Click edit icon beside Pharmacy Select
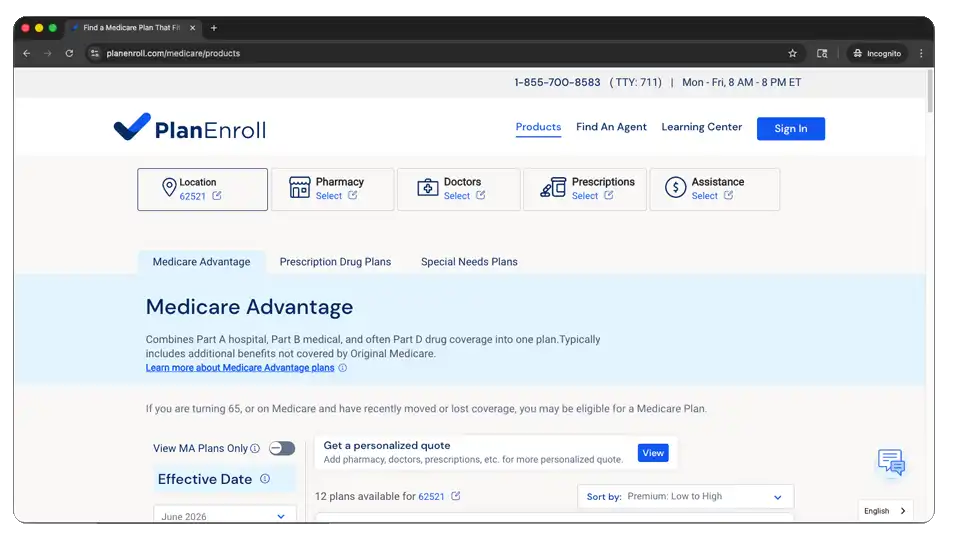The image size is (960, 540). (x=353, y=195)
